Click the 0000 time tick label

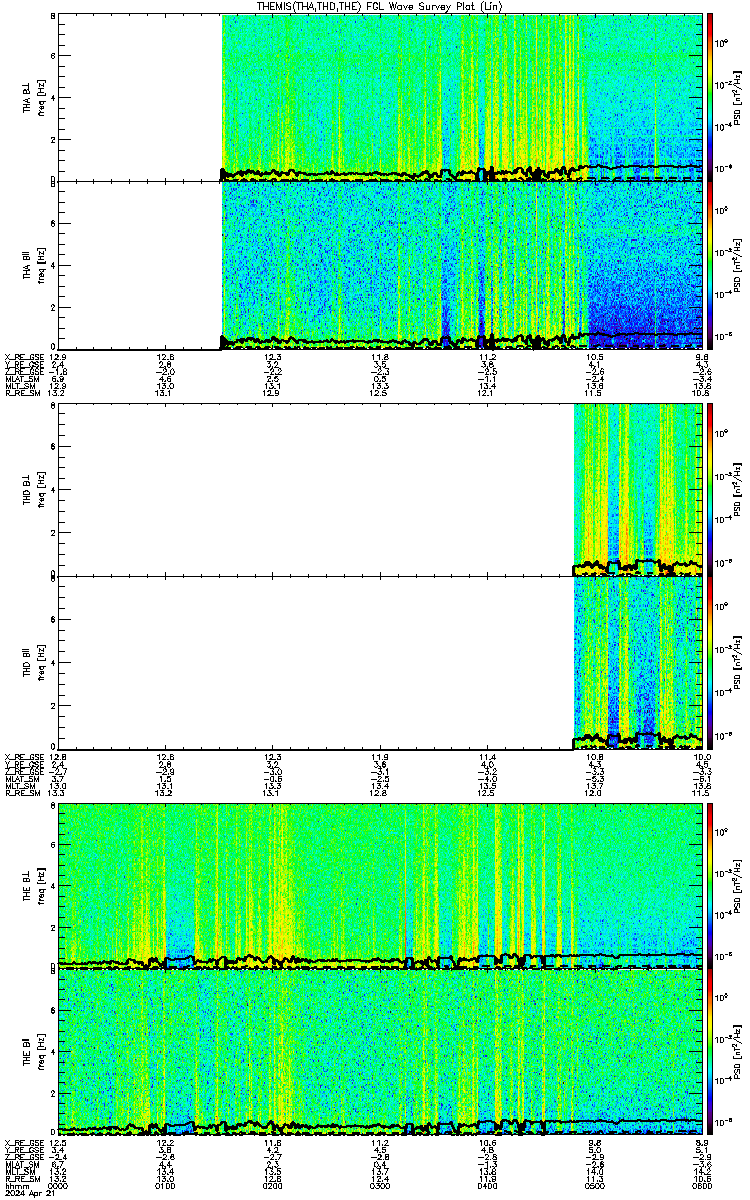pos(58,1186)
